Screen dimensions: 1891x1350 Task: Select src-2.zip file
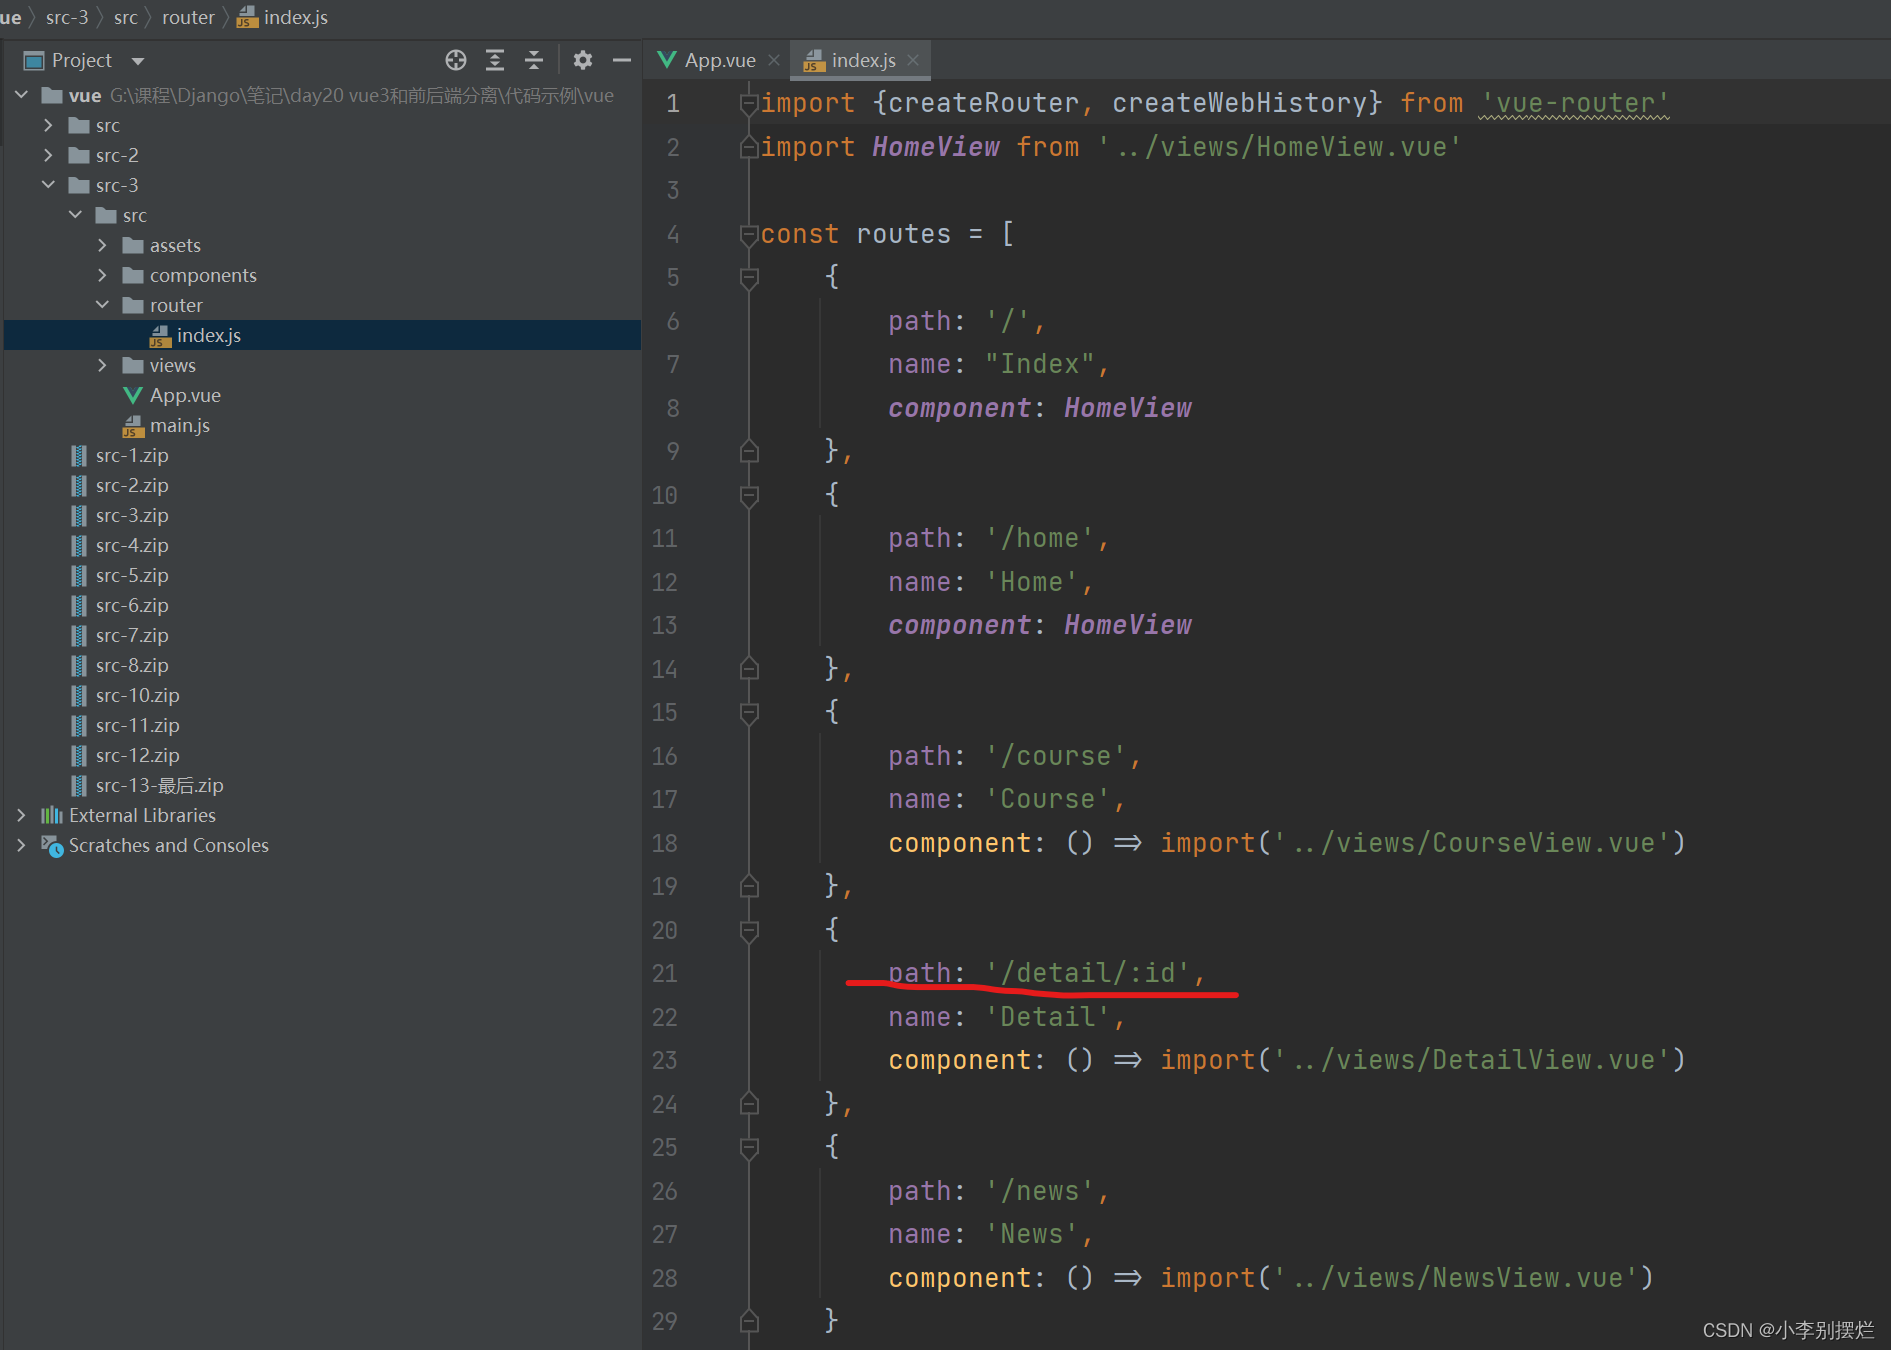[x=132, y=485]
